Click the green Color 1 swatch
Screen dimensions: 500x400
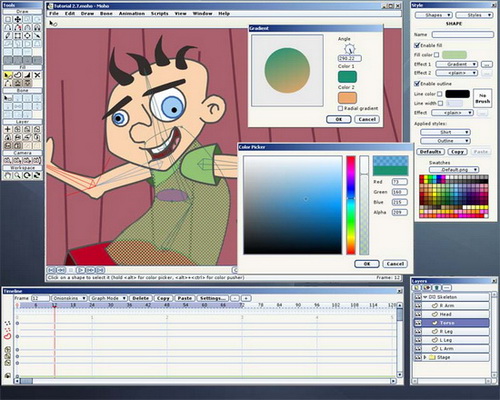point(347,77)
